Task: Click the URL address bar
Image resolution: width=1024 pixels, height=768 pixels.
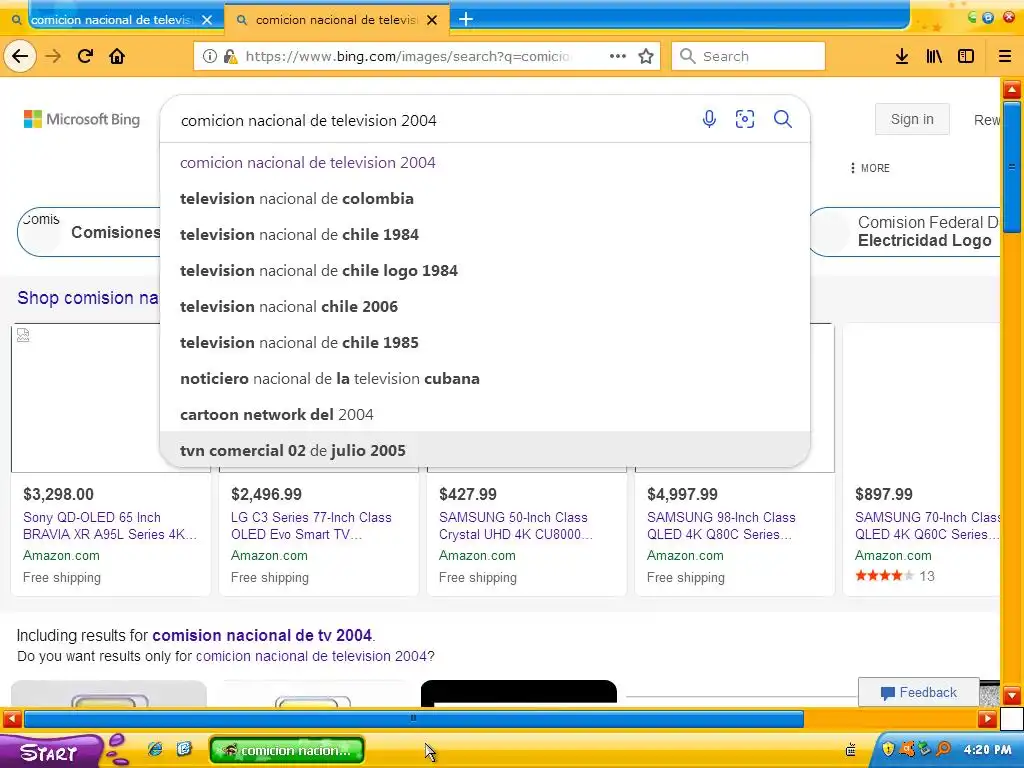Action: 408,56
